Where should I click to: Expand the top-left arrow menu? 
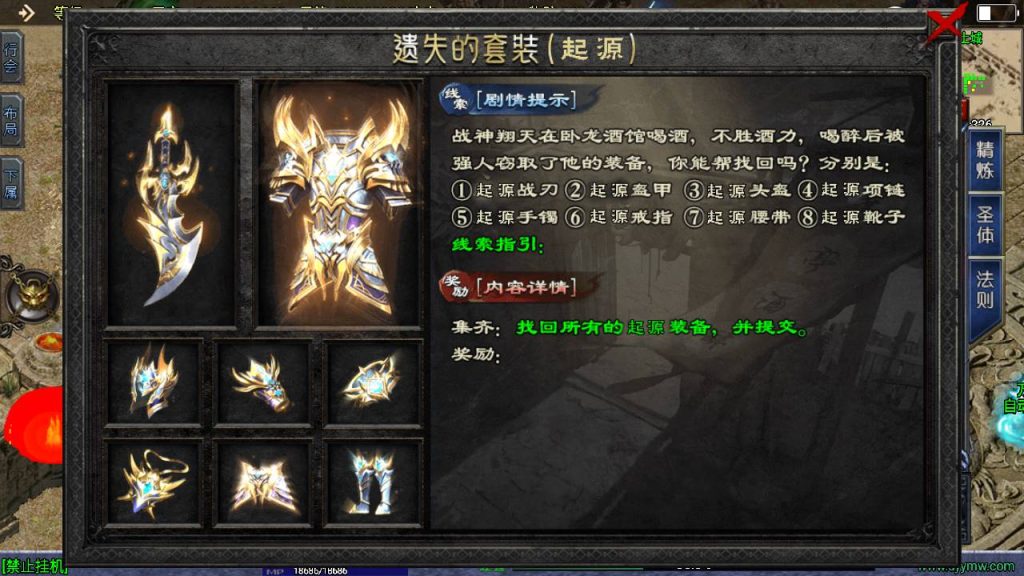[25, 12]
